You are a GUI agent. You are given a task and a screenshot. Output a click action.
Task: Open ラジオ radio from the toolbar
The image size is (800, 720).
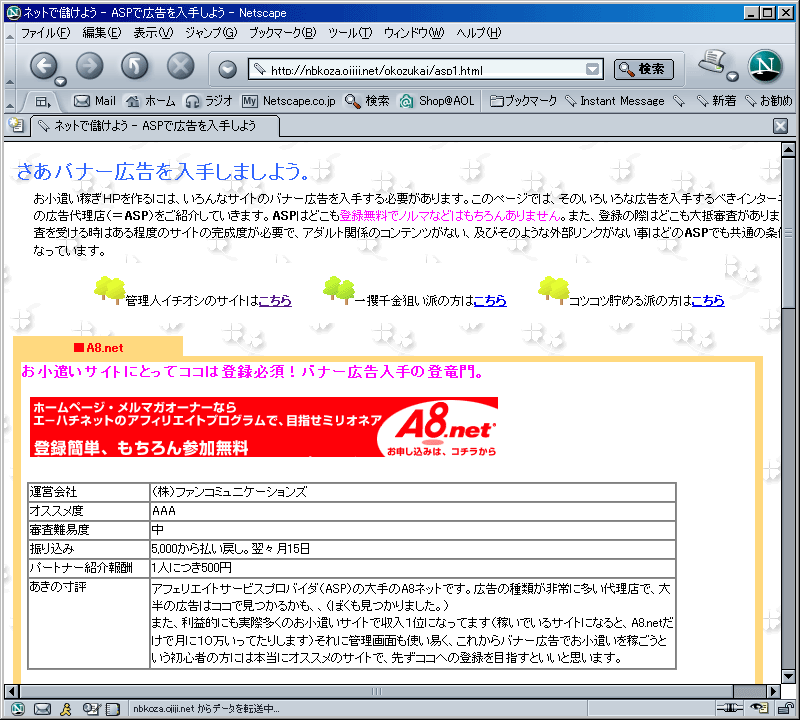209,101
